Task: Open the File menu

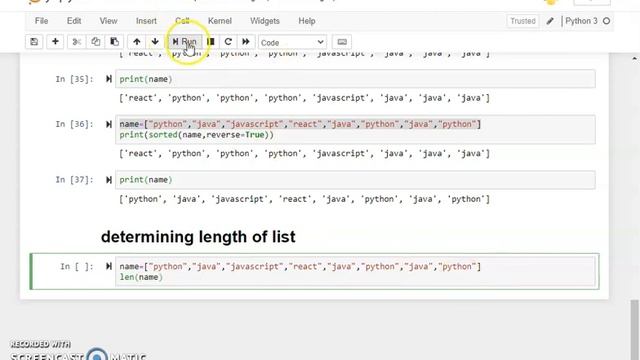Action: click(41, 21)
